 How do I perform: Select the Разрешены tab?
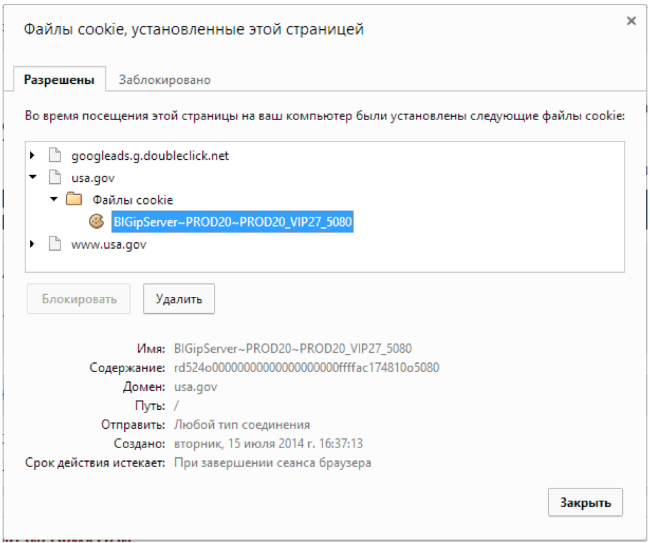click(x=59, y=80)
